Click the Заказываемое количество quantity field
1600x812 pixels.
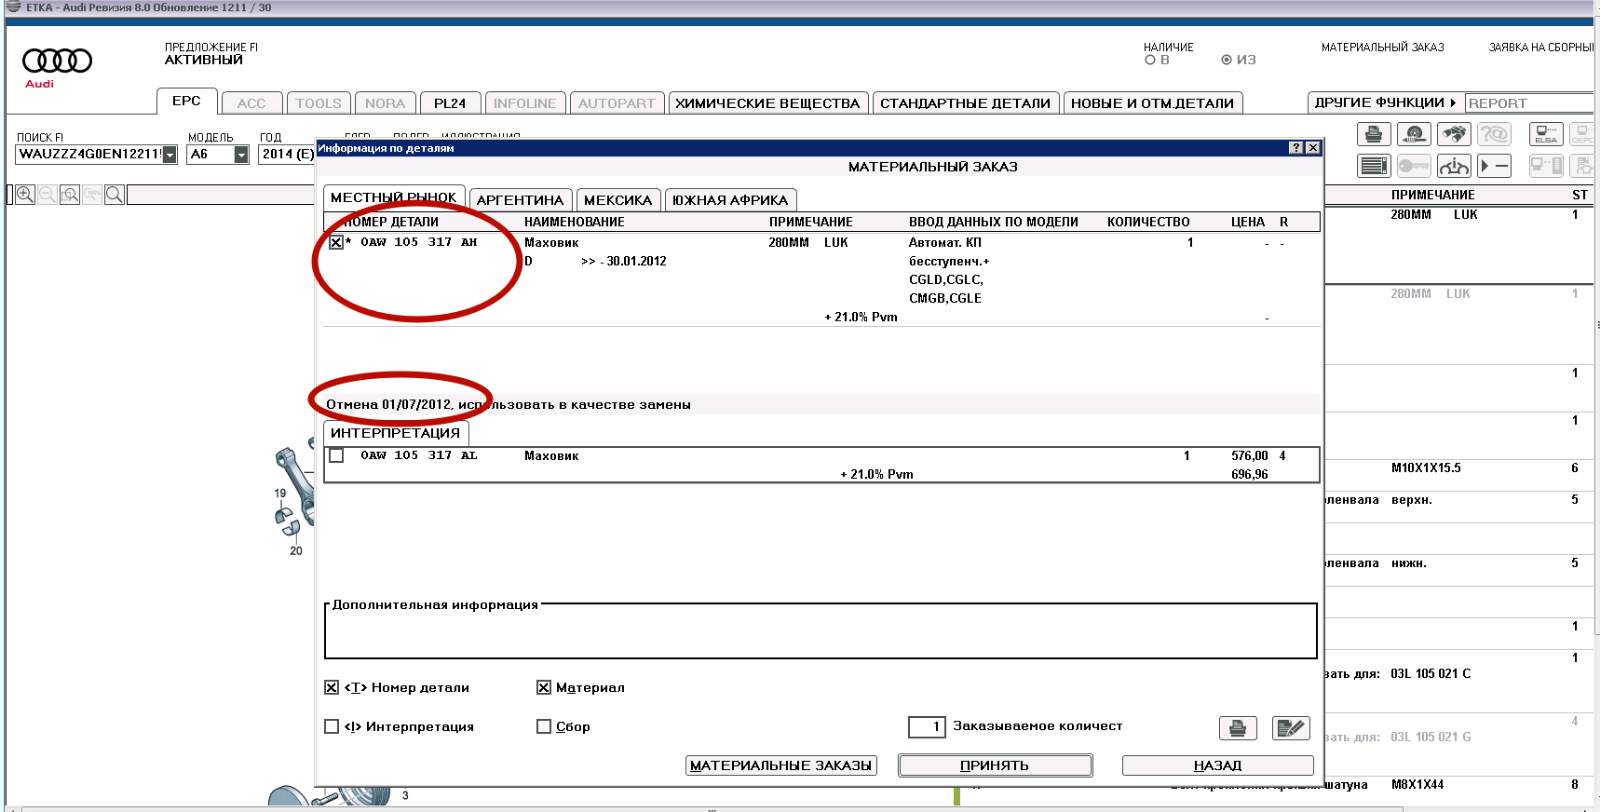pyautogui.click(x=927, y=727)
